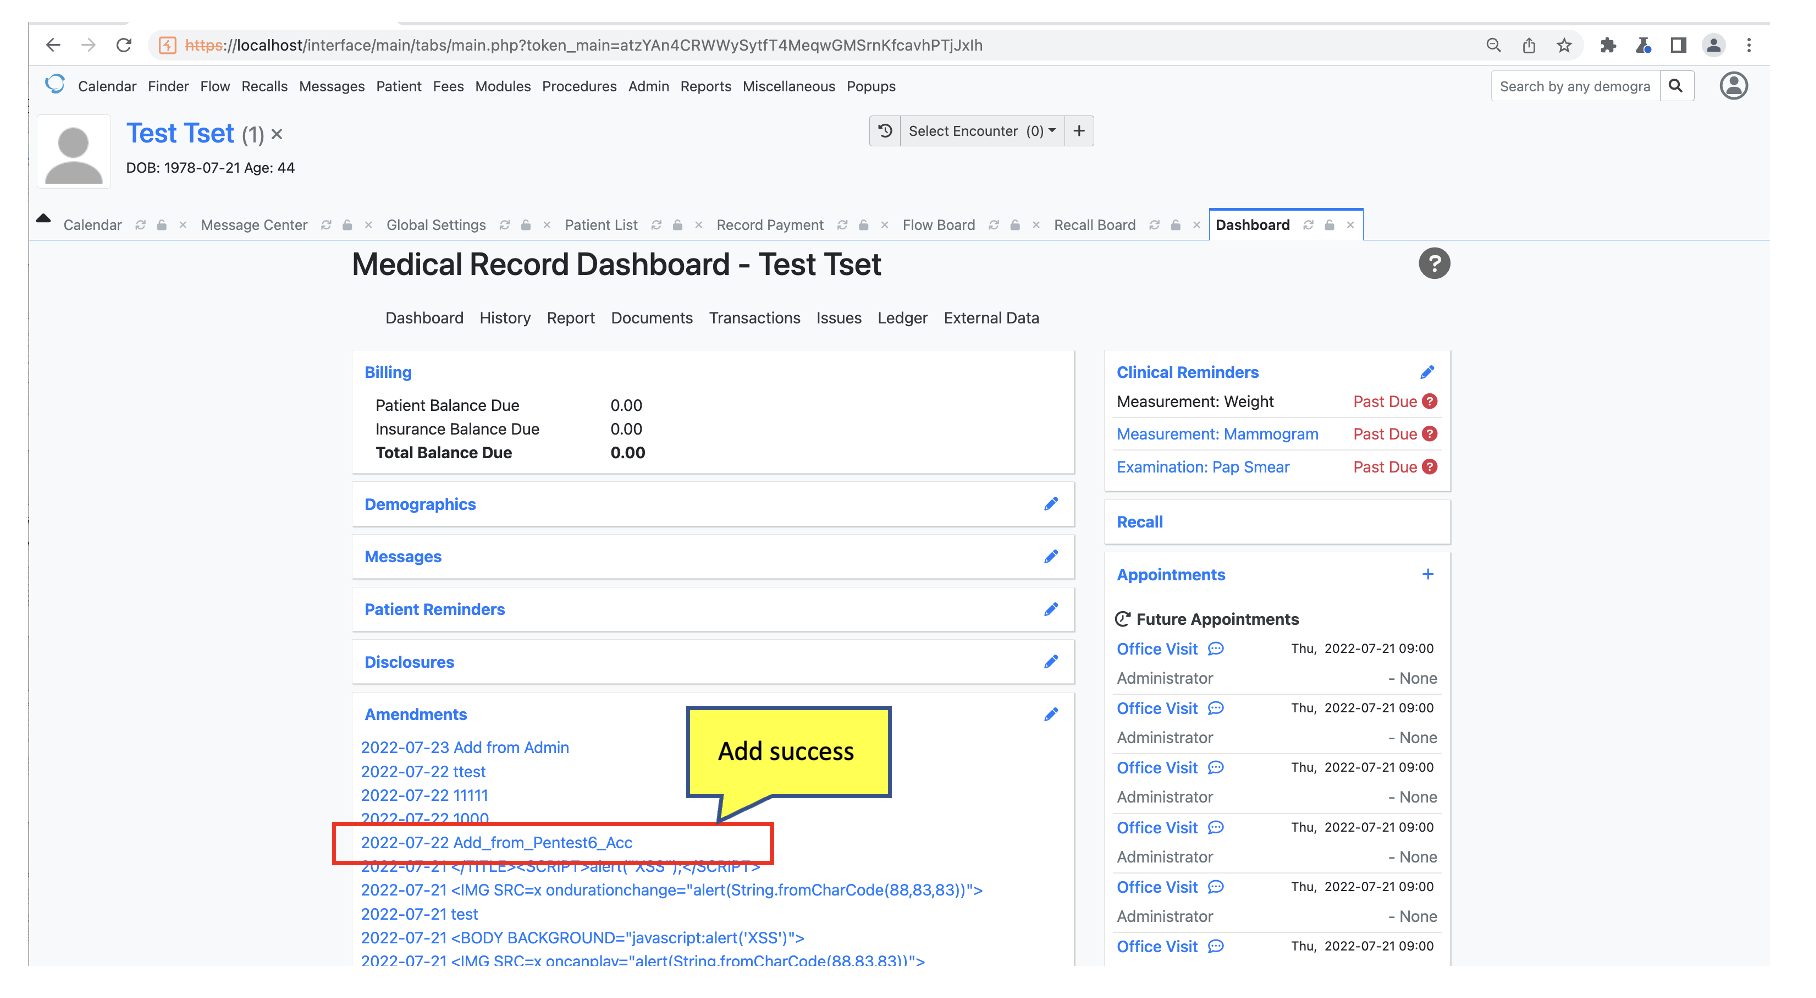
Task: Lock the Recall Board tab
Action: coord(1176,225)
